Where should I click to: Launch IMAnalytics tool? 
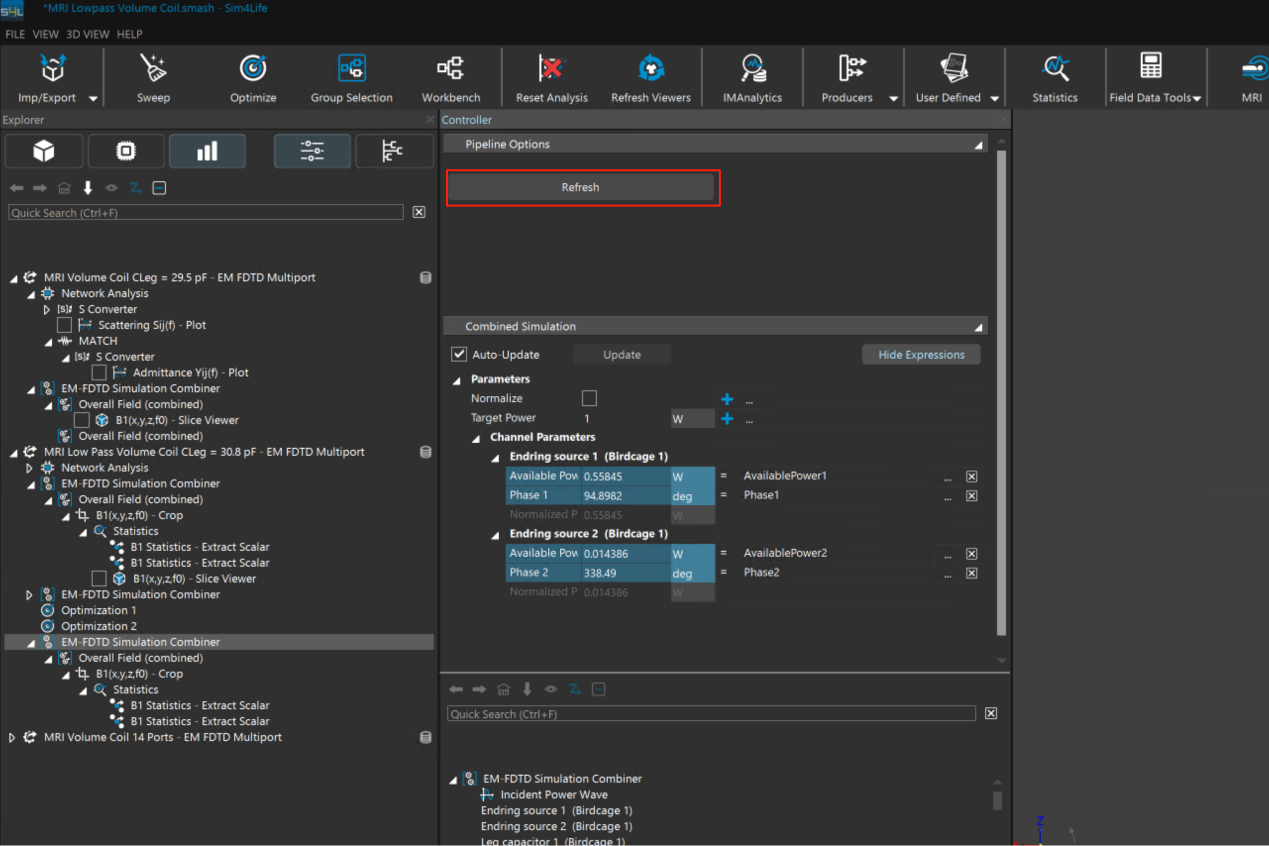[x=752, y=69]
